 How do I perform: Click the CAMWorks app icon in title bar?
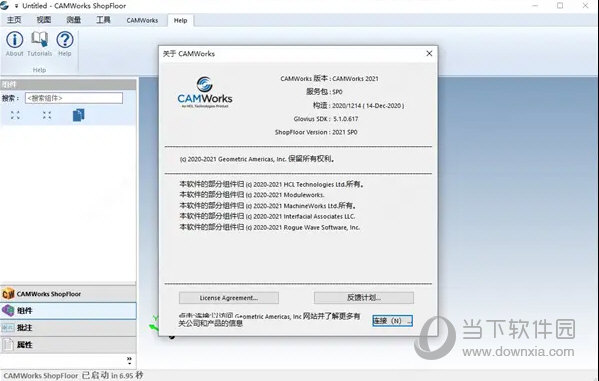pos(5,5)
